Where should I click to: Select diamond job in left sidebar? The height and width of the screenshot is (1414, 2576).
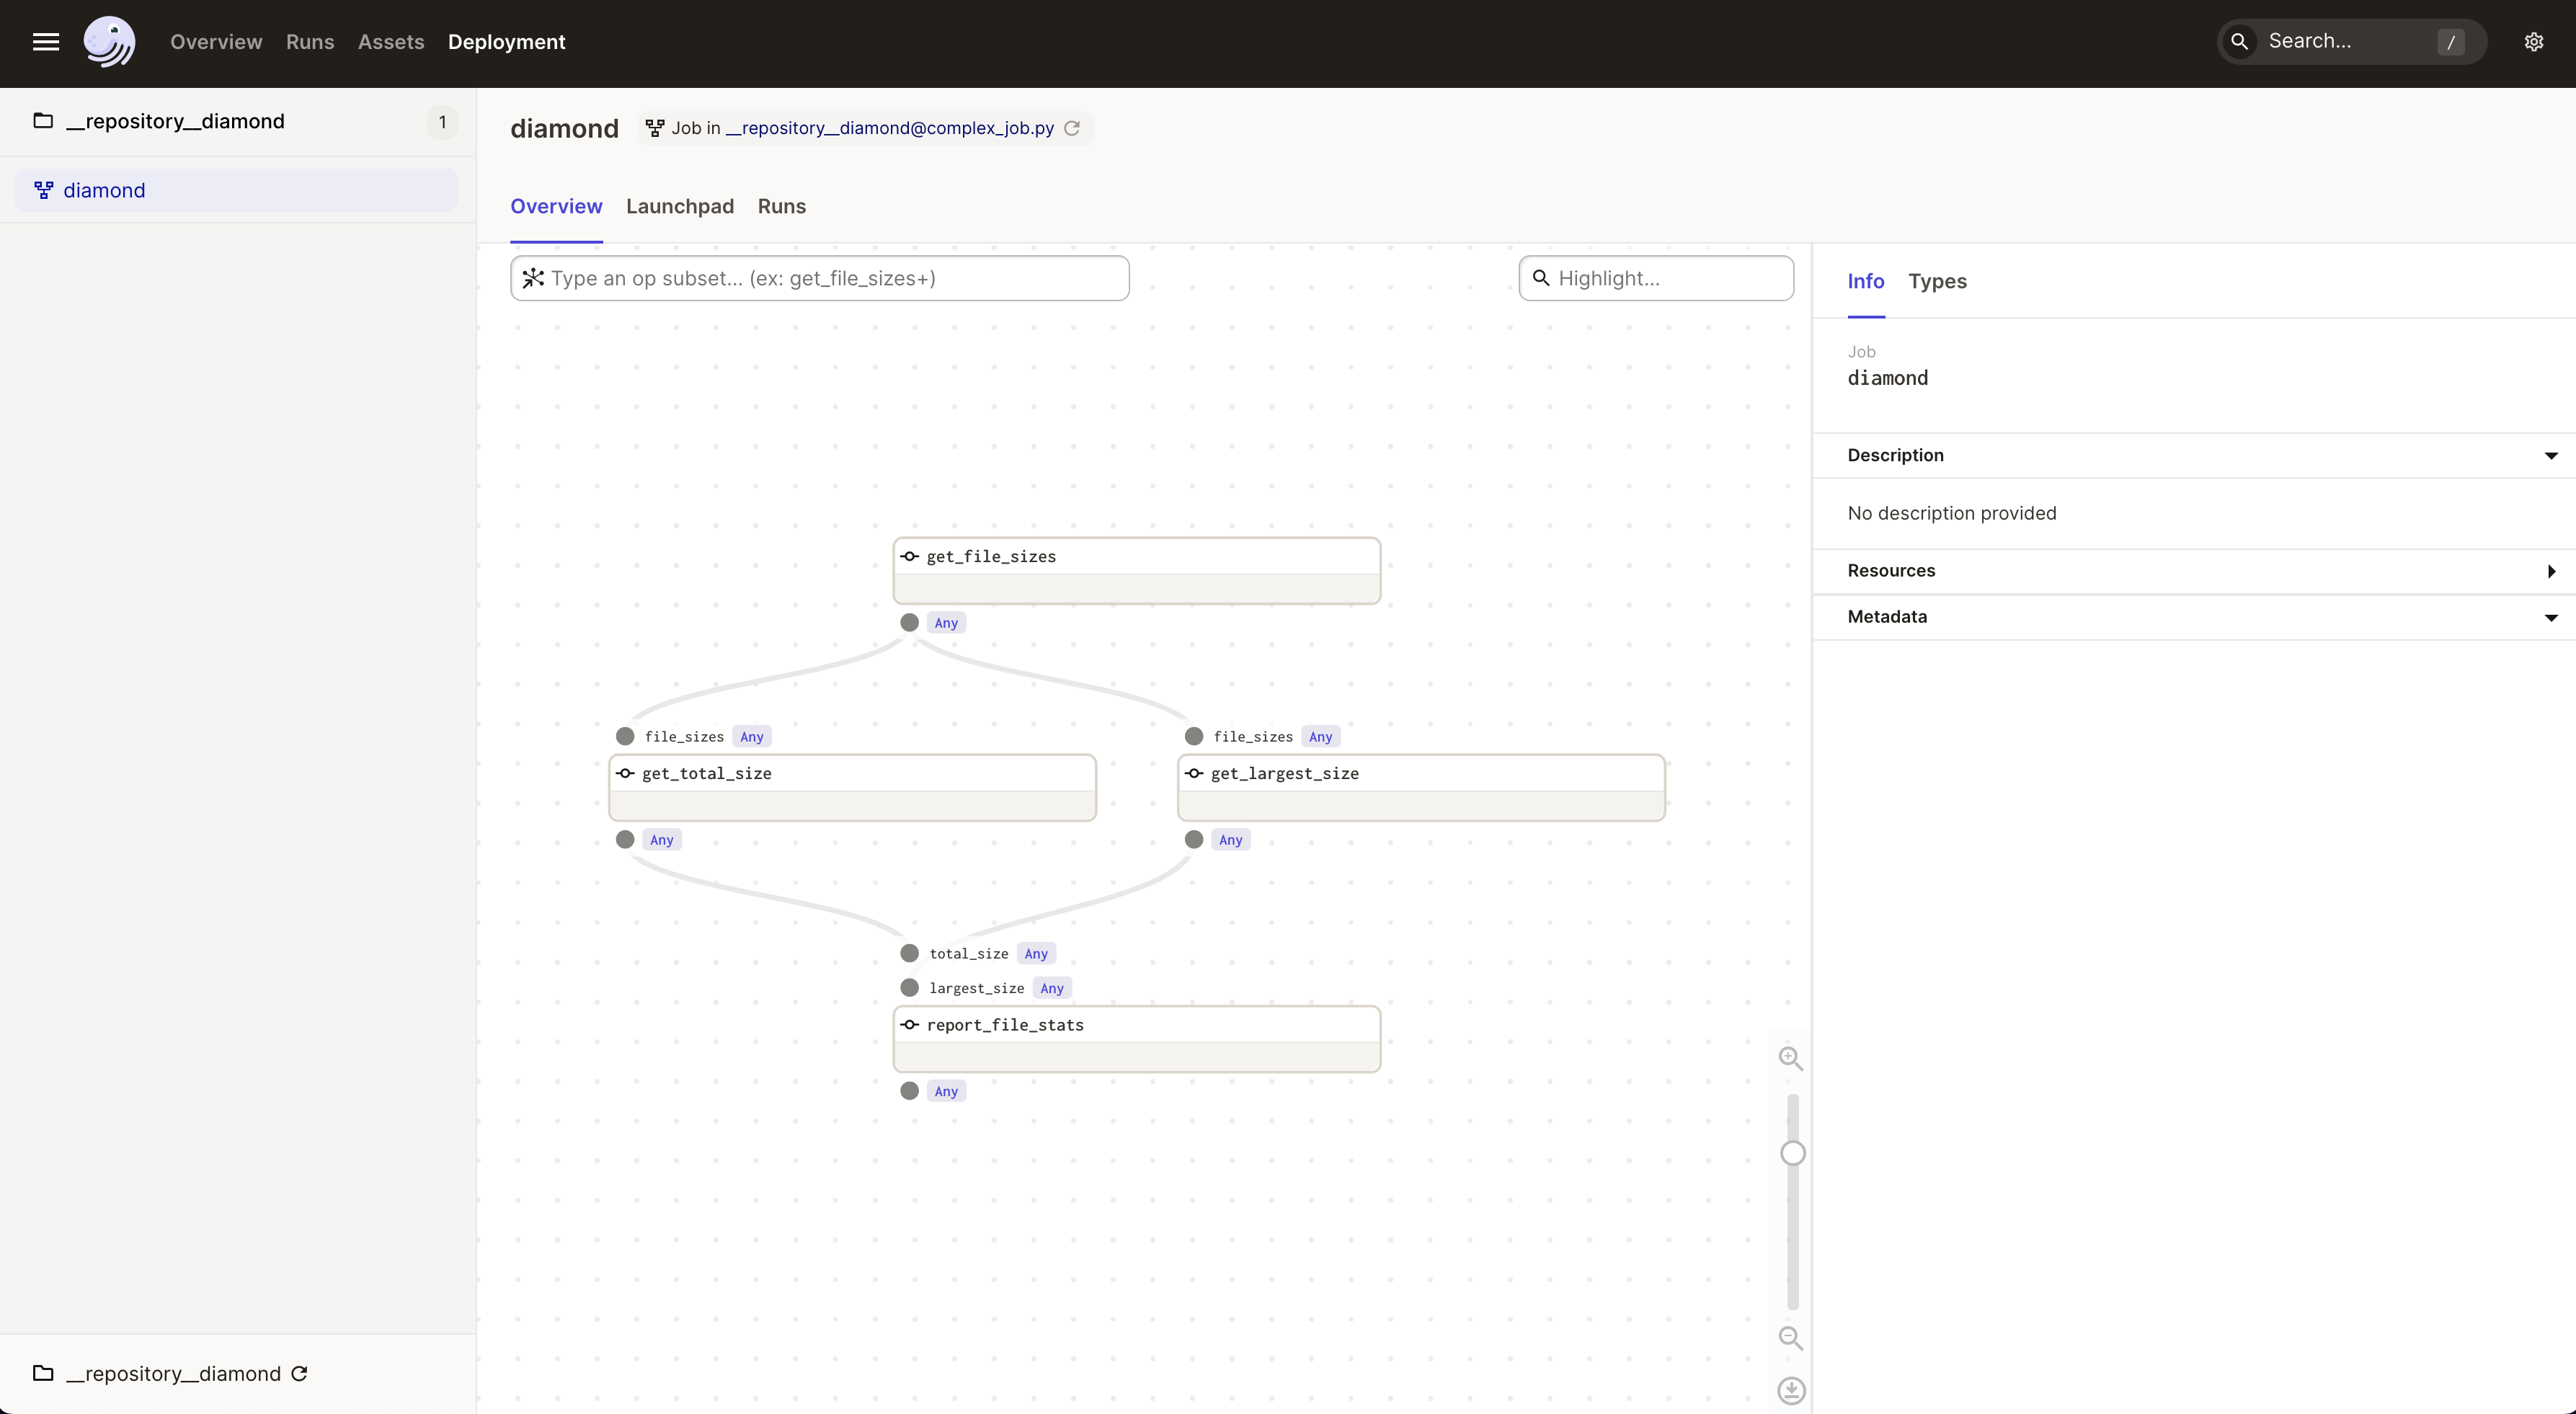click(104, 190)
